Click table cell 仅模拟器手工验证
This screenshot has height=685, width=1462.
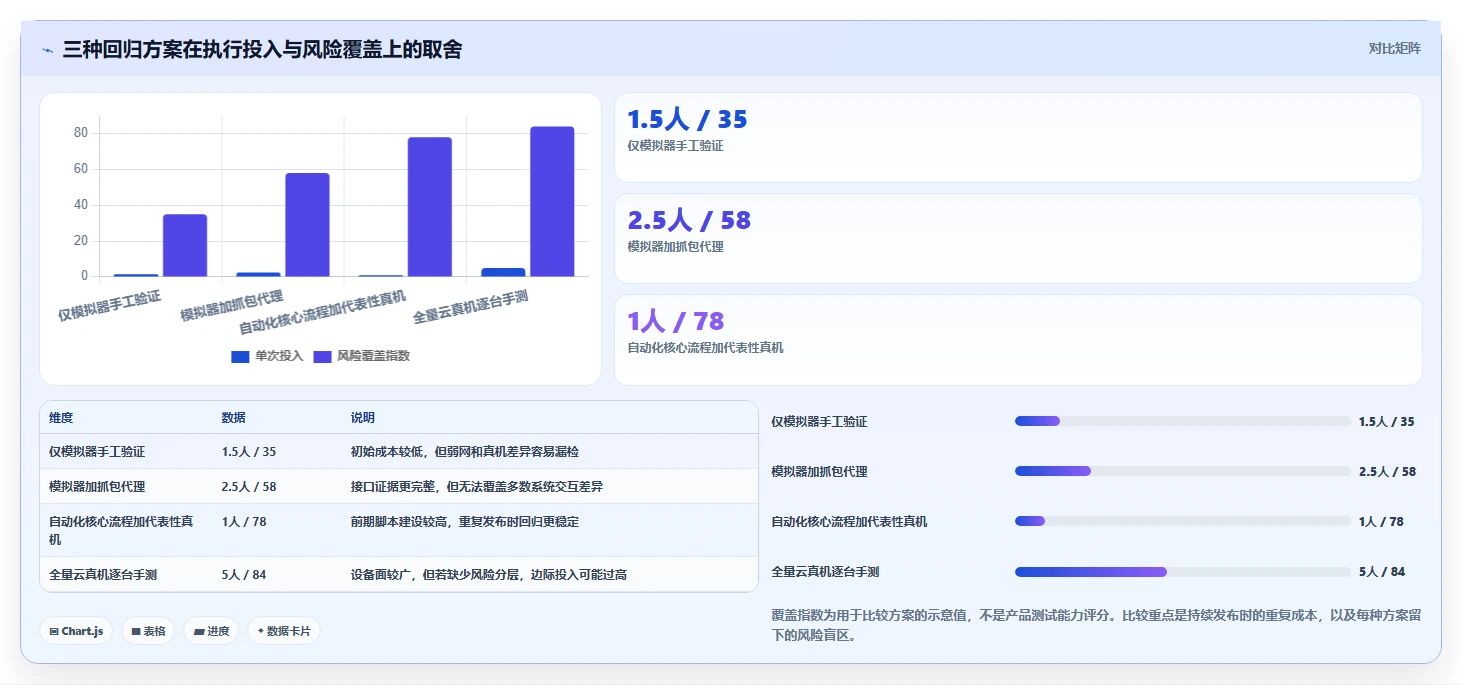coord(97,452)
